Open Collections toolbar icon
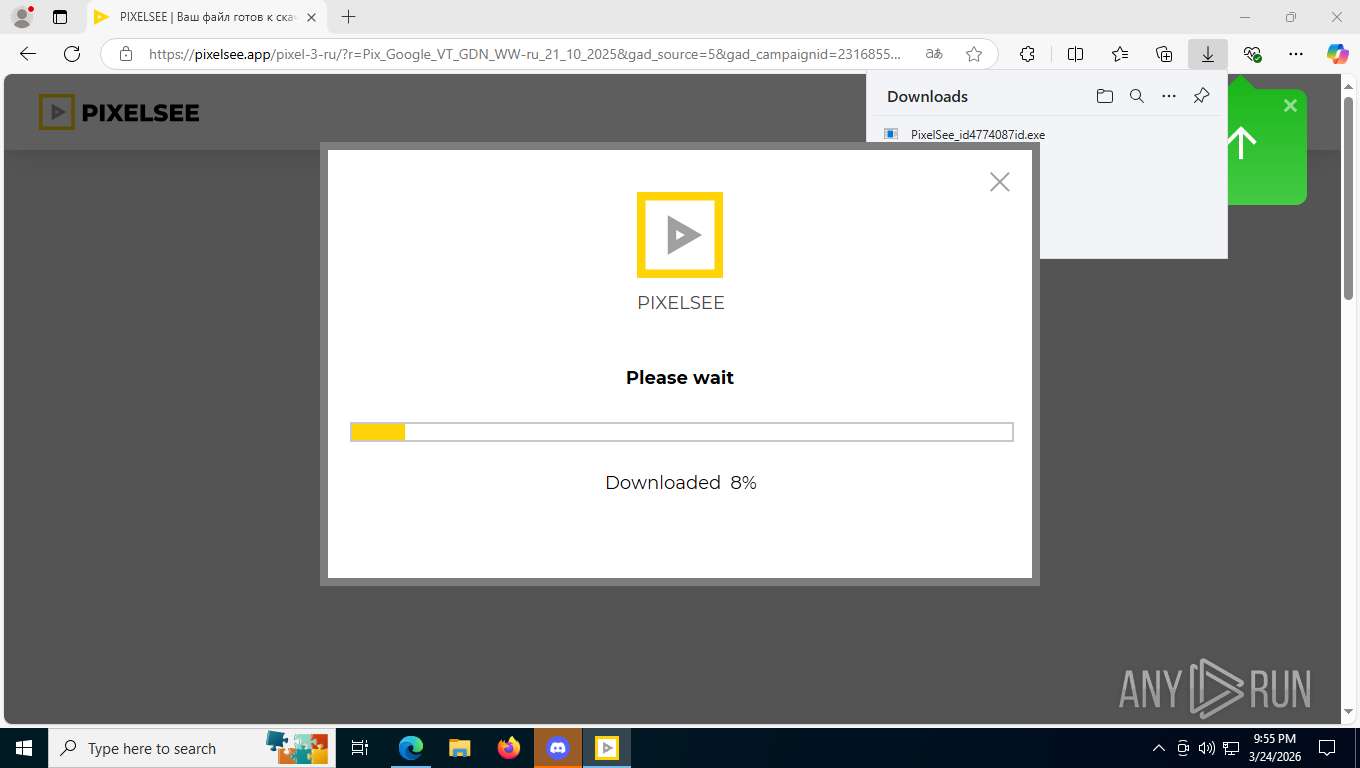Screen dimensions: 1360x768 click(1163, 54)
